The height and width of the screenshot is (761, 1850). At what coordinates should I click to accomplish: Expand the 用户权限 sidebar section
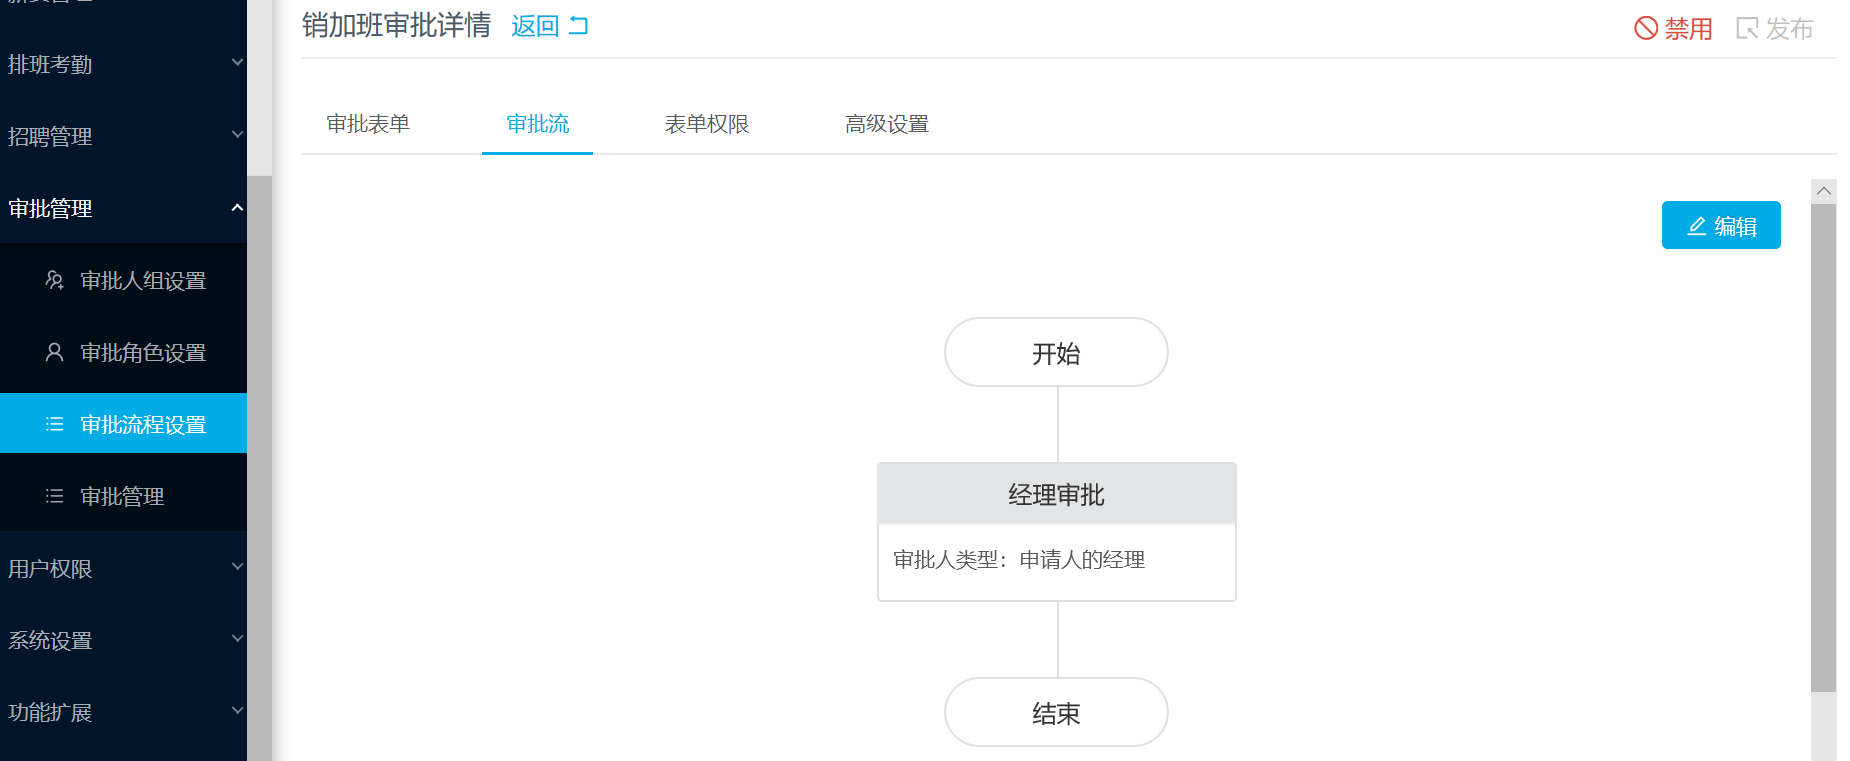pos(123,568)
